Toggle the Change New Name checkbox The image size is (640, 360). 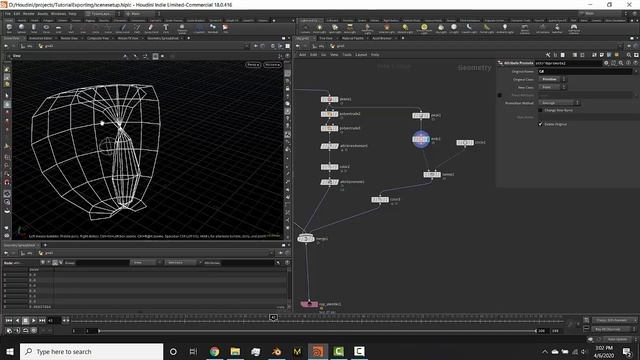point(540,110)
